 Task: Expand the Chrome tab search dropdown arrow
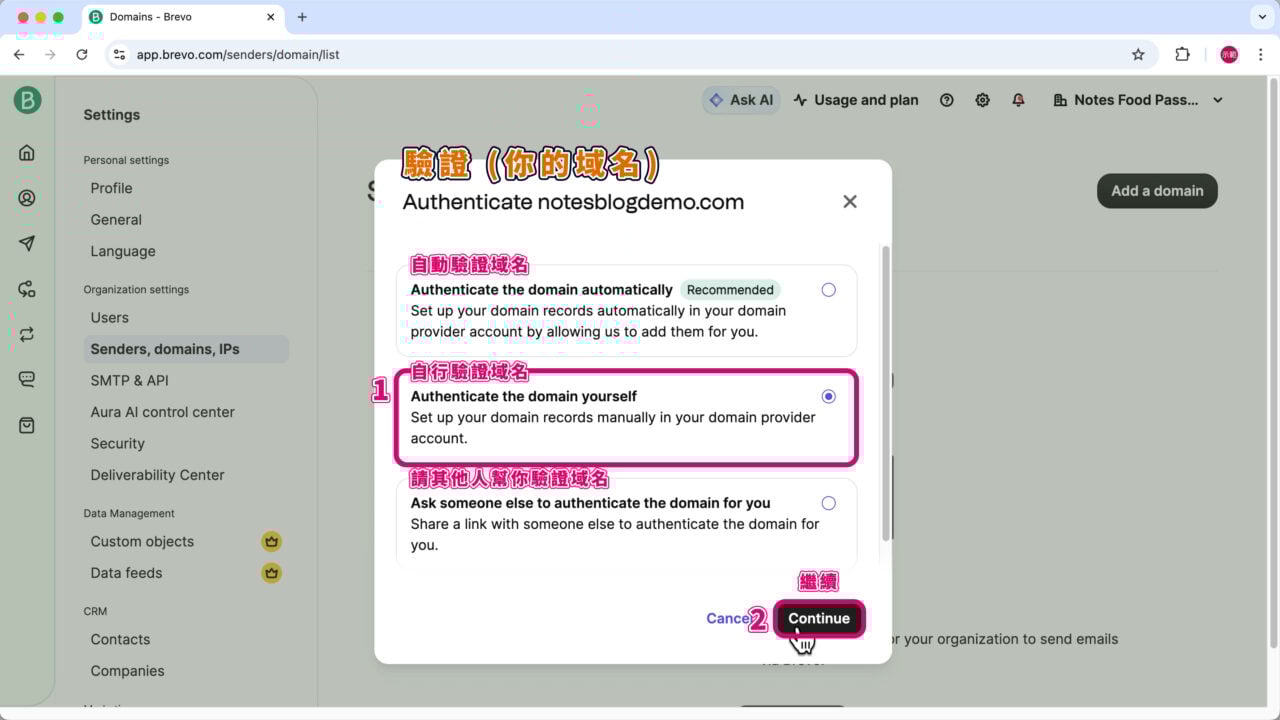click(x=1259, y=17)
